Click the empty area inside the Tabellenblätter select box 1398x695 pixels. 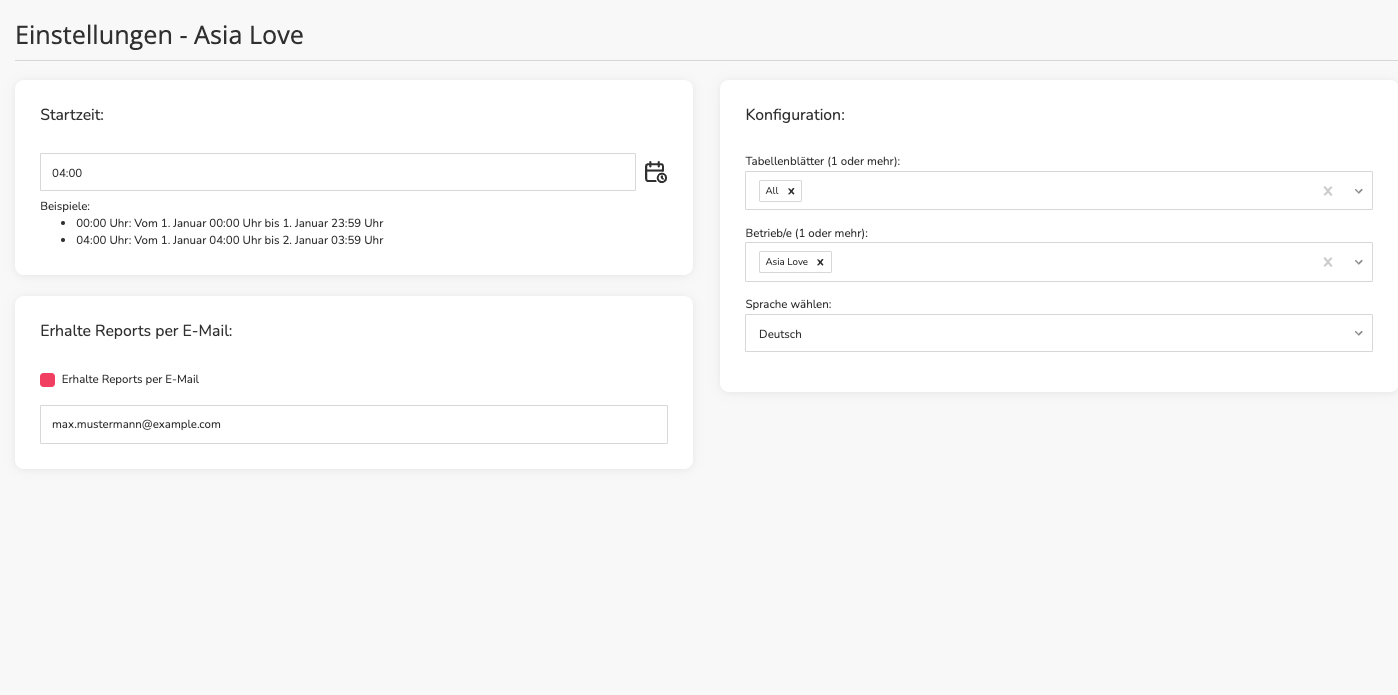pos(1060,191)
